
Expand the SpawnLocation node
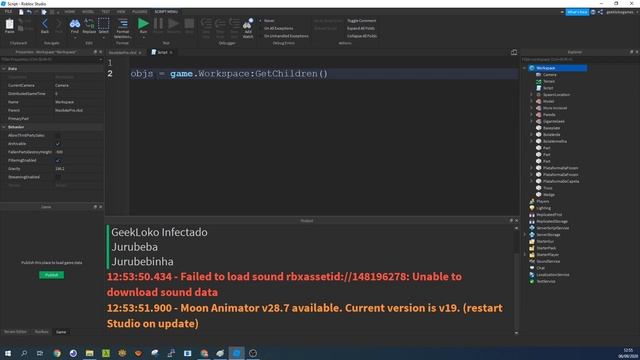pyautogui.click(x=531, y=95)
